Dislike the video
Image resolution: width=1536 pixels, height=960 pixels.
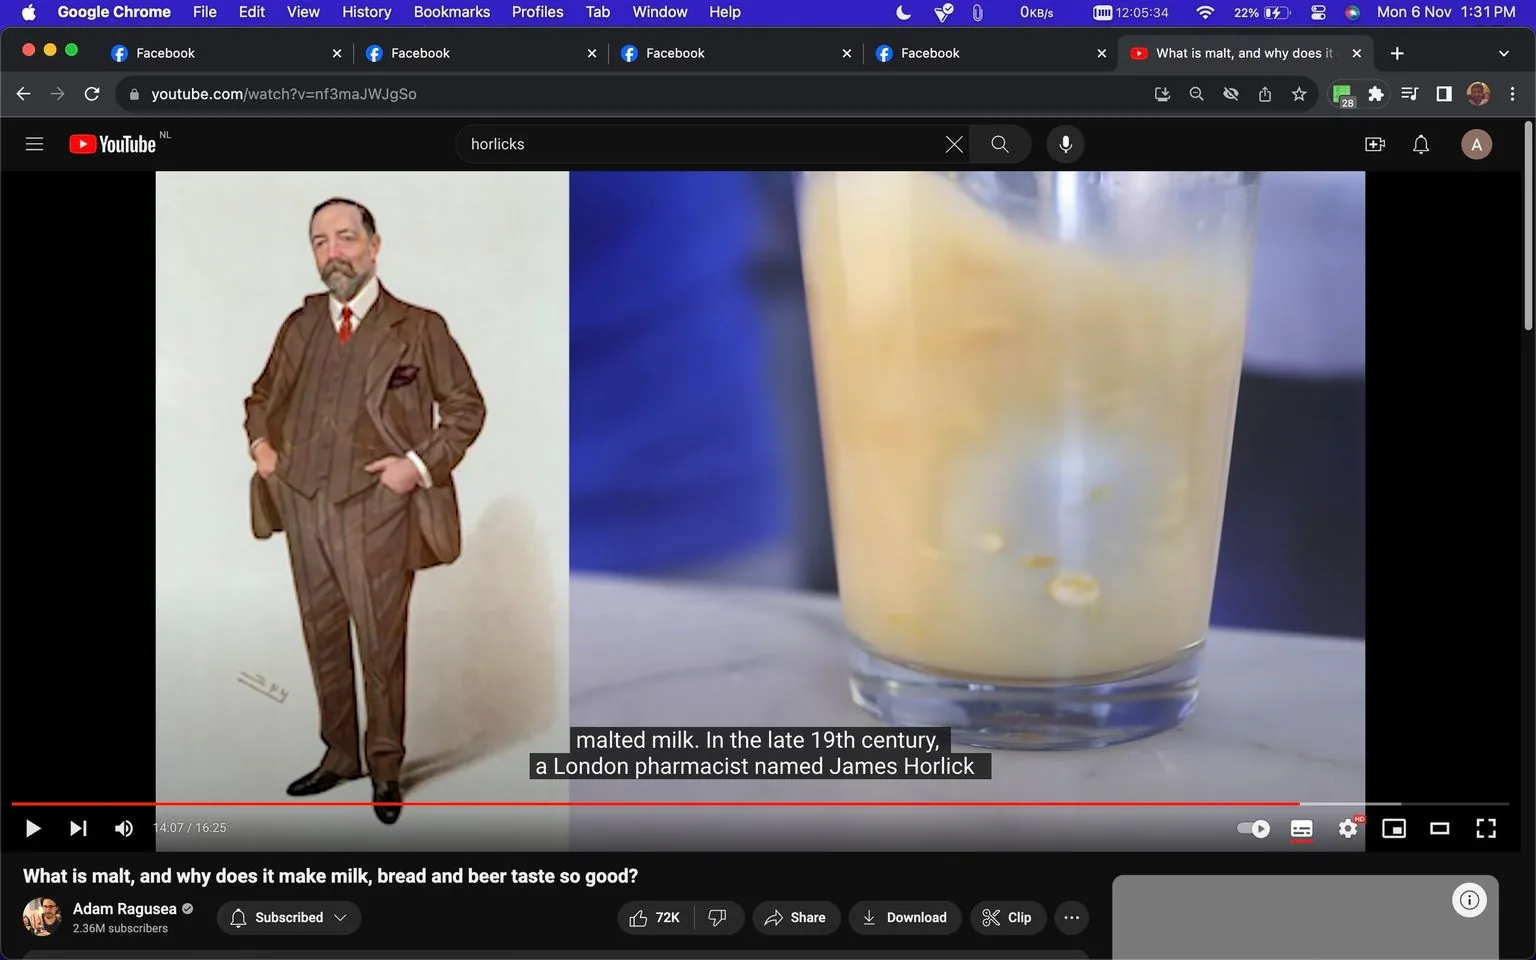tap(717, 917)
